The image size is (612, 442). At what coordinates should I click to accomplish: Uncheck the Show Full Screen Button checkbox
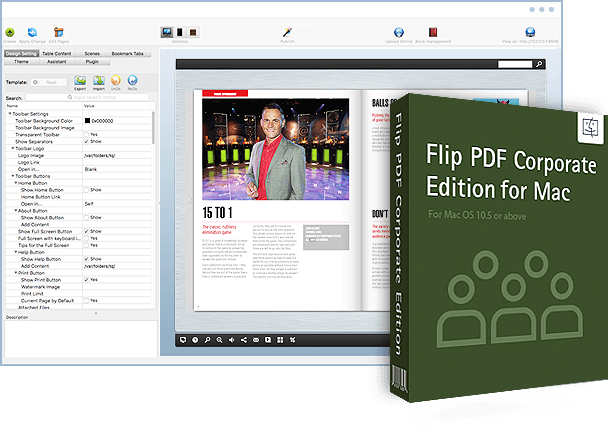[86, 231]
